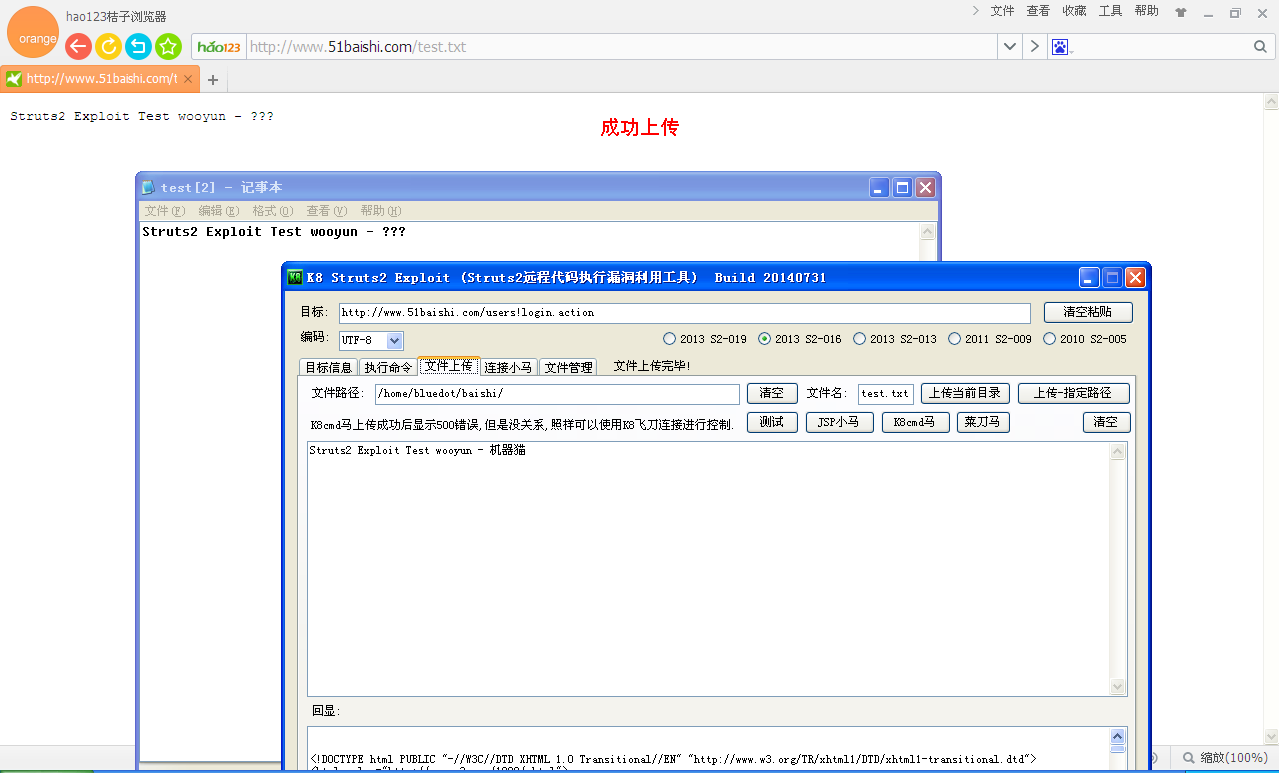Click the 测试 button
The image size is (1279, 773).
(772, 422)
